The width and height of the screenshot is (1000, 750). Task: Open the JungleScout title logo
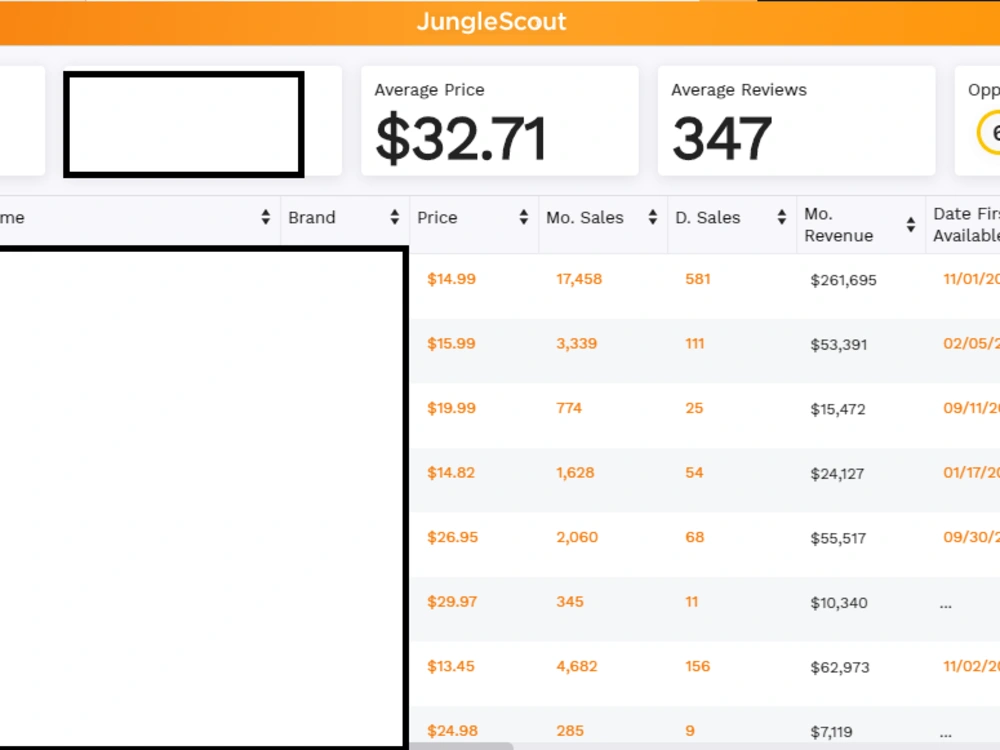(x=492, y=22)
